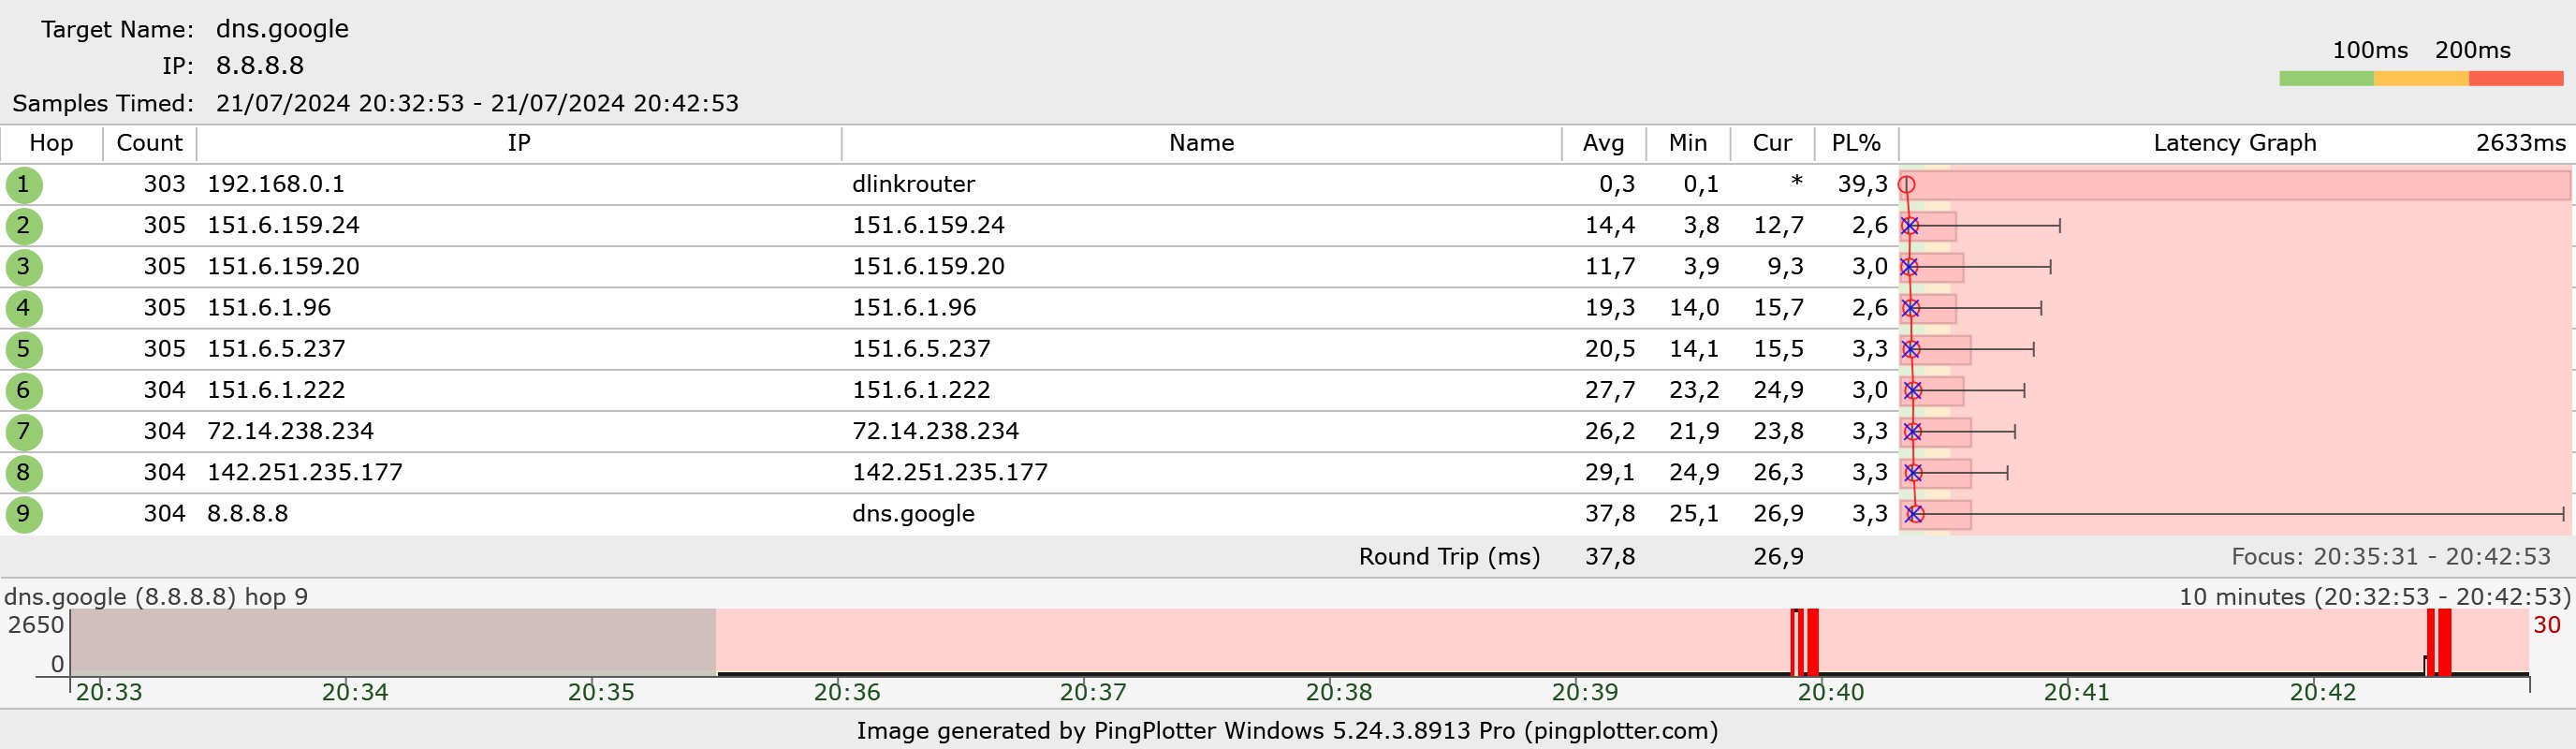Click packet loss value 39,3 for hop 1
The image size is (2576, 749).
coord(1862,184)
